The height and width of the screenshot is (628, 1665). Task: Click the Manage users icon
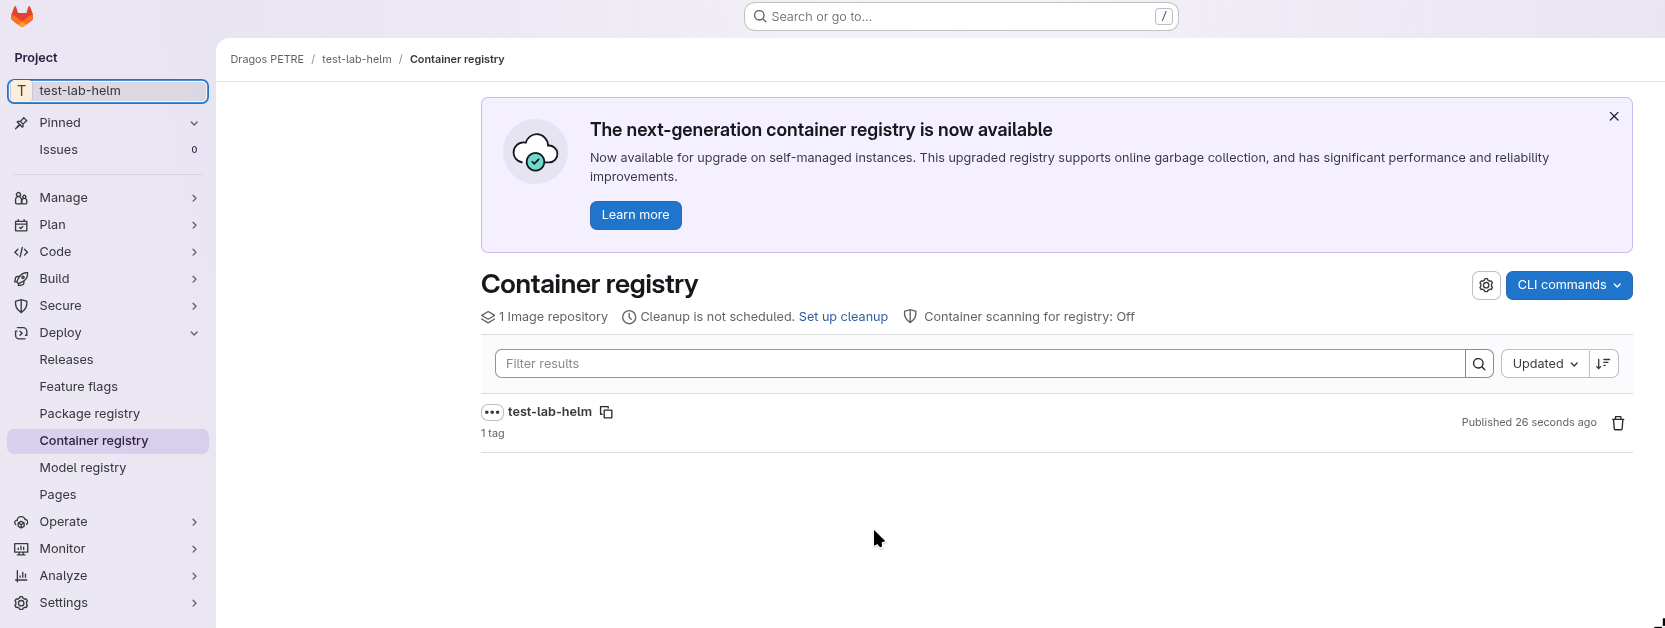click(21, 198)
